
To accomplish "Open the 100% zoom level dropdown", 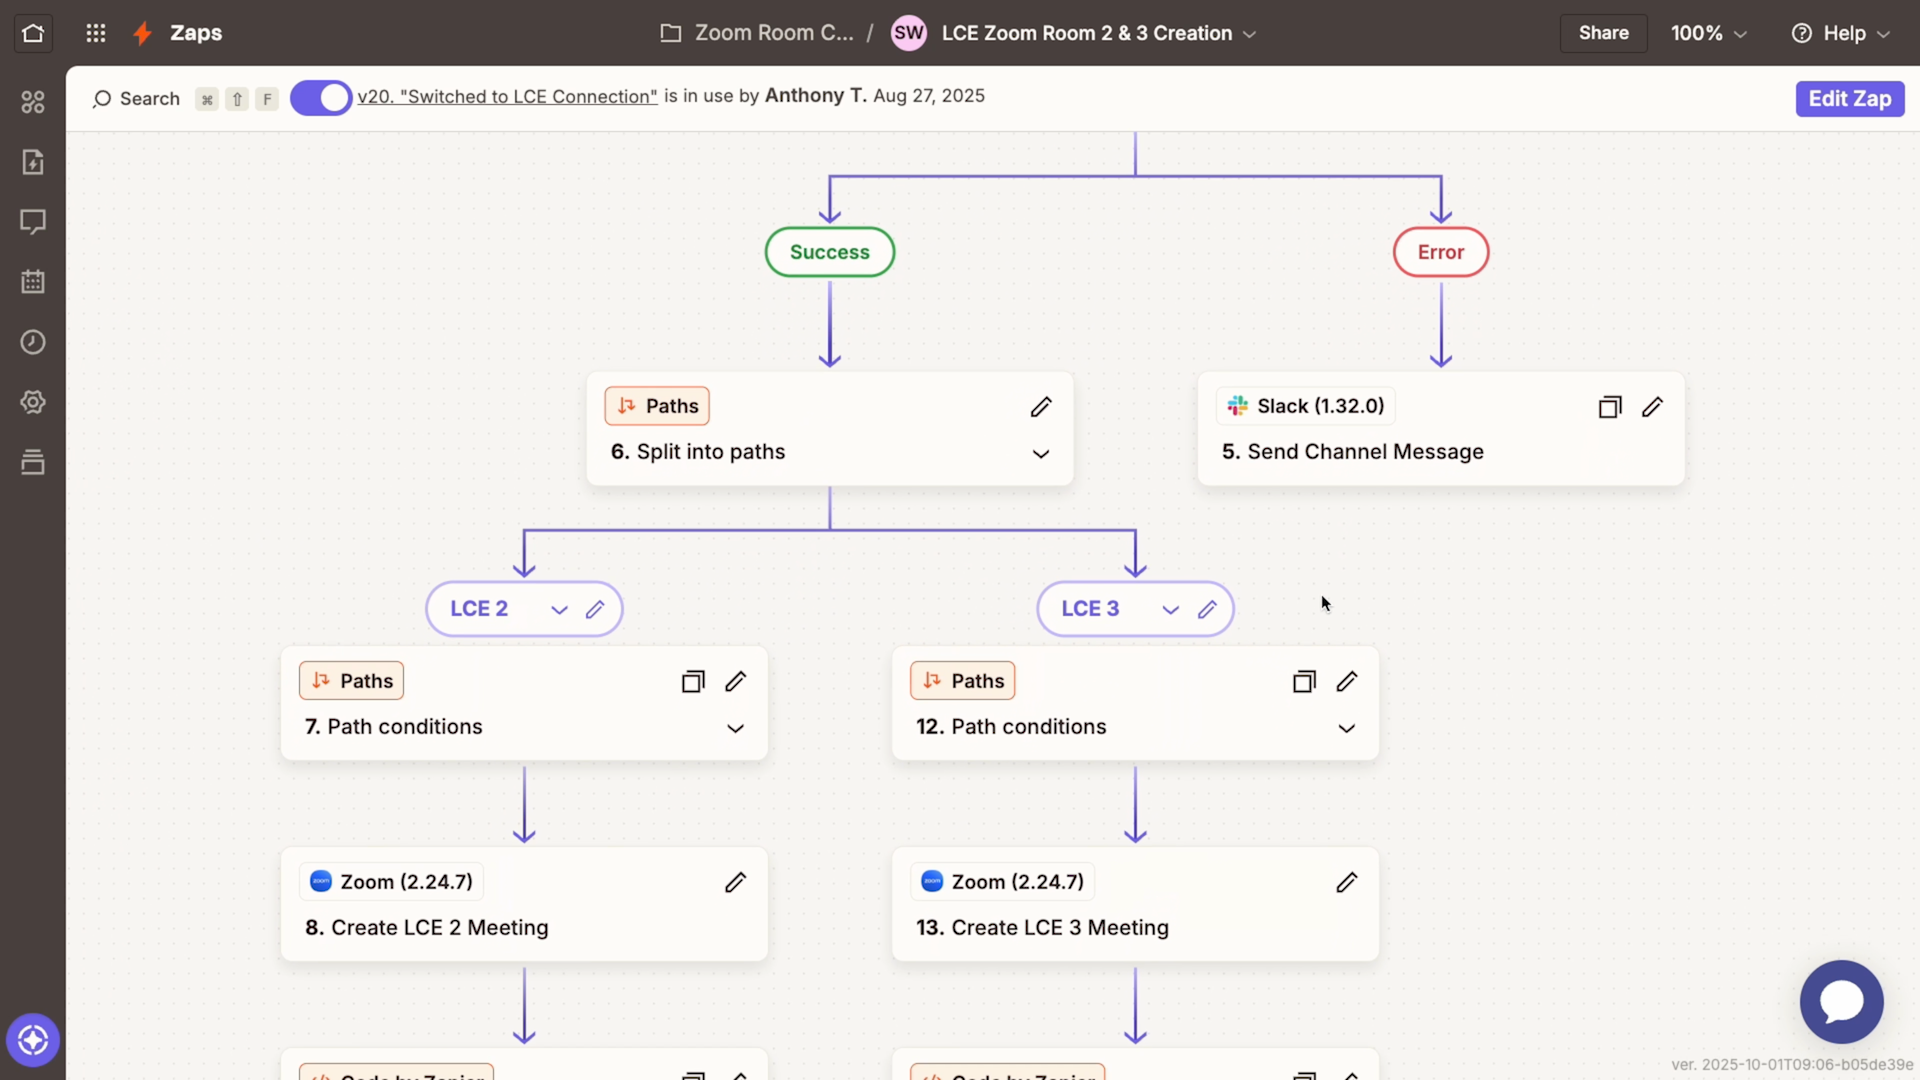I will [x=1708, y=33].
